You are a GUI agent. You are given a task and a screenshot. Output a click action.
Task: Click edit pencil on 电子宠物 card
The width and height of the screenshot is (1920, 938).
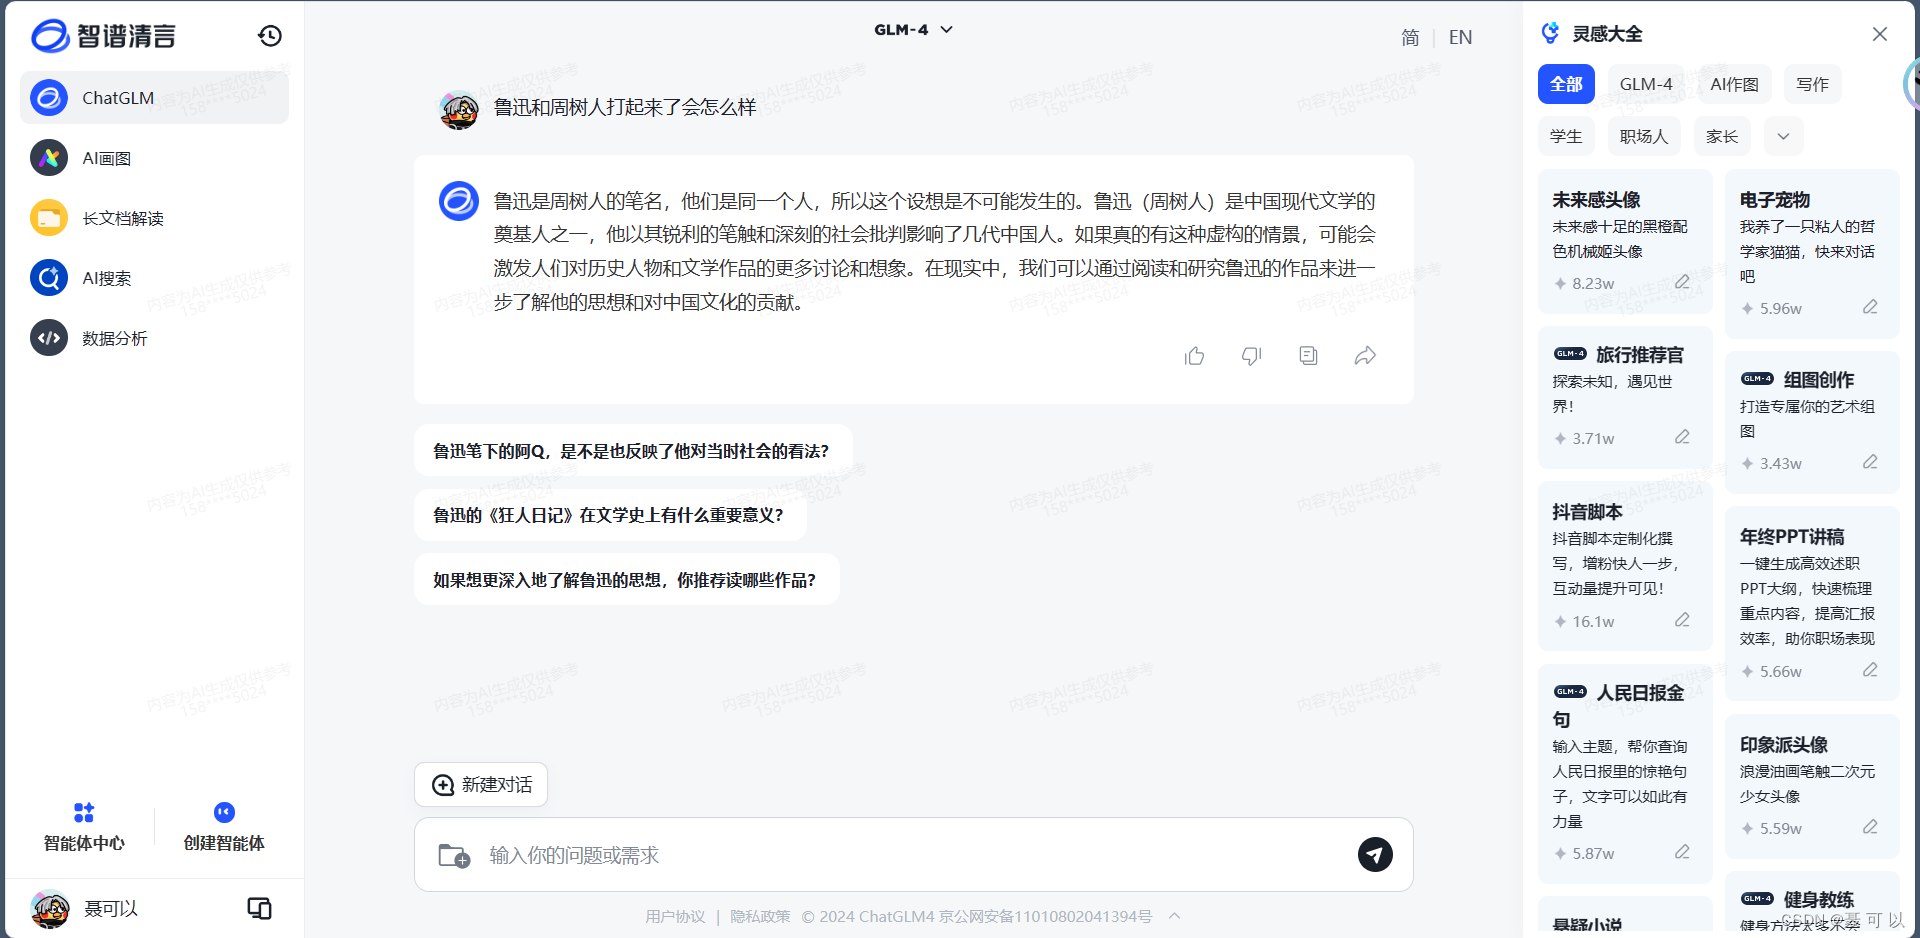click(x=1870, y=307)
